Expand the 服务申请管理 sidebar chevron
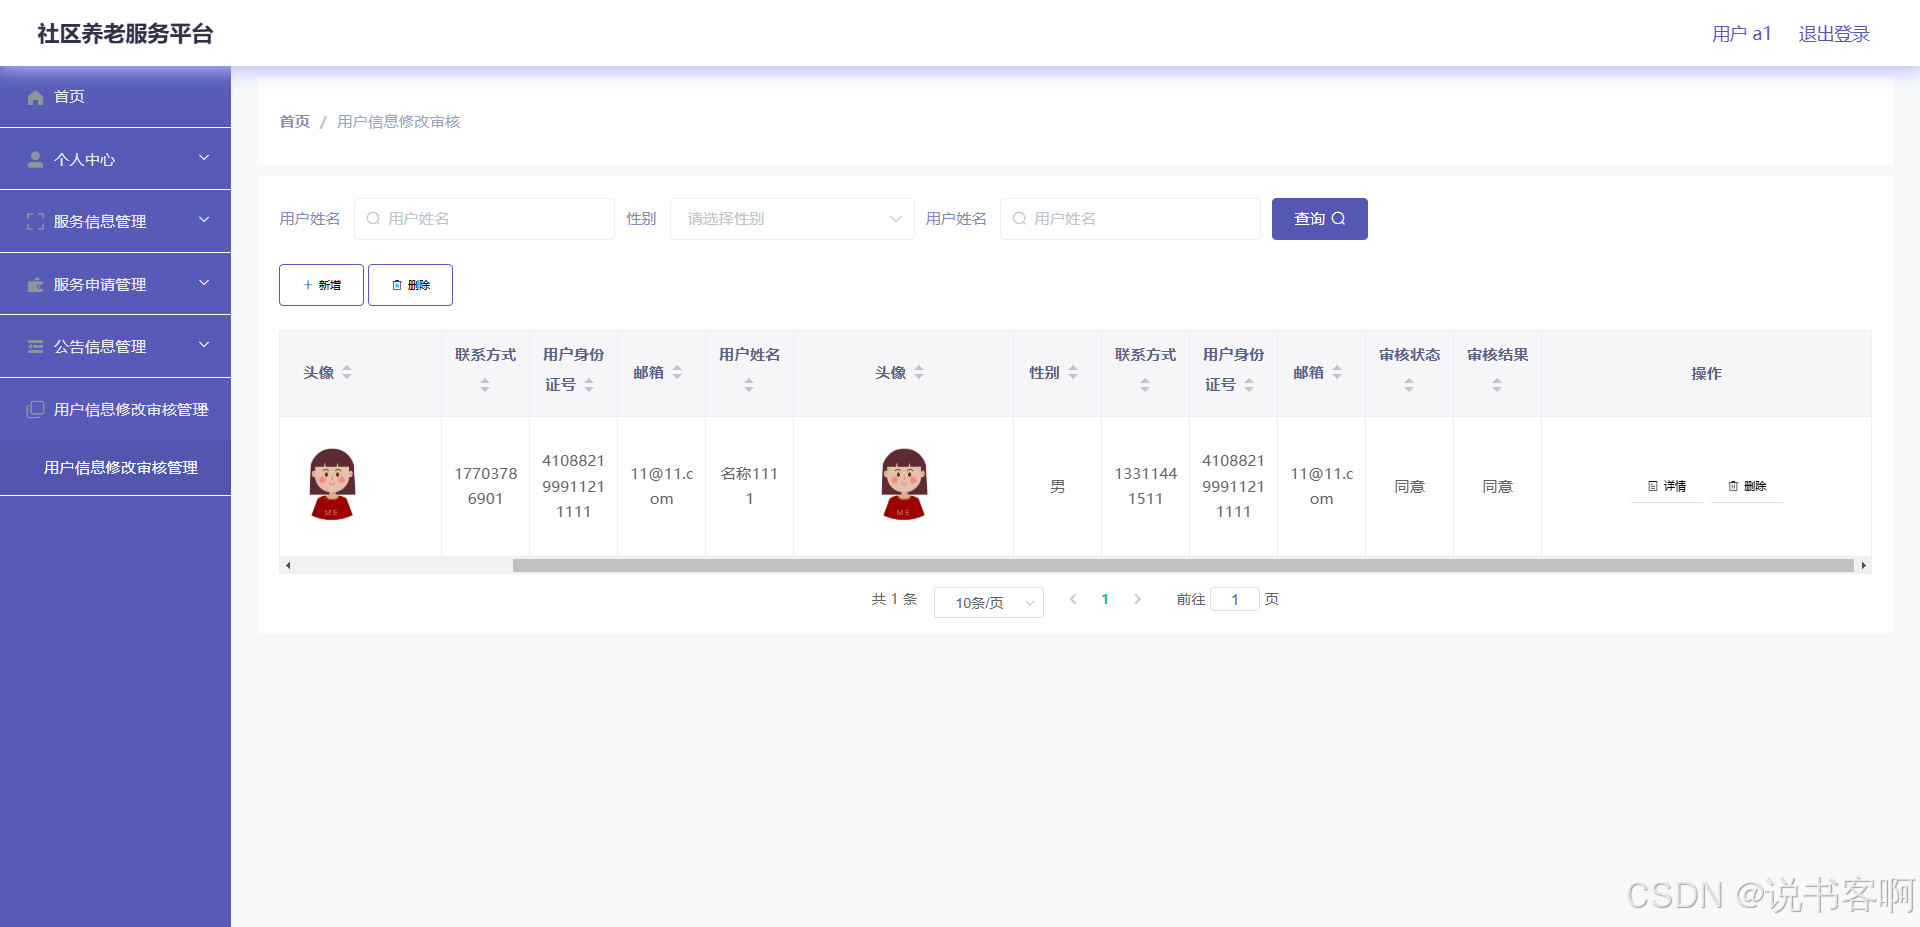Image resolution: width=1920 pixels, height=927 pixels. coord(204,283)
